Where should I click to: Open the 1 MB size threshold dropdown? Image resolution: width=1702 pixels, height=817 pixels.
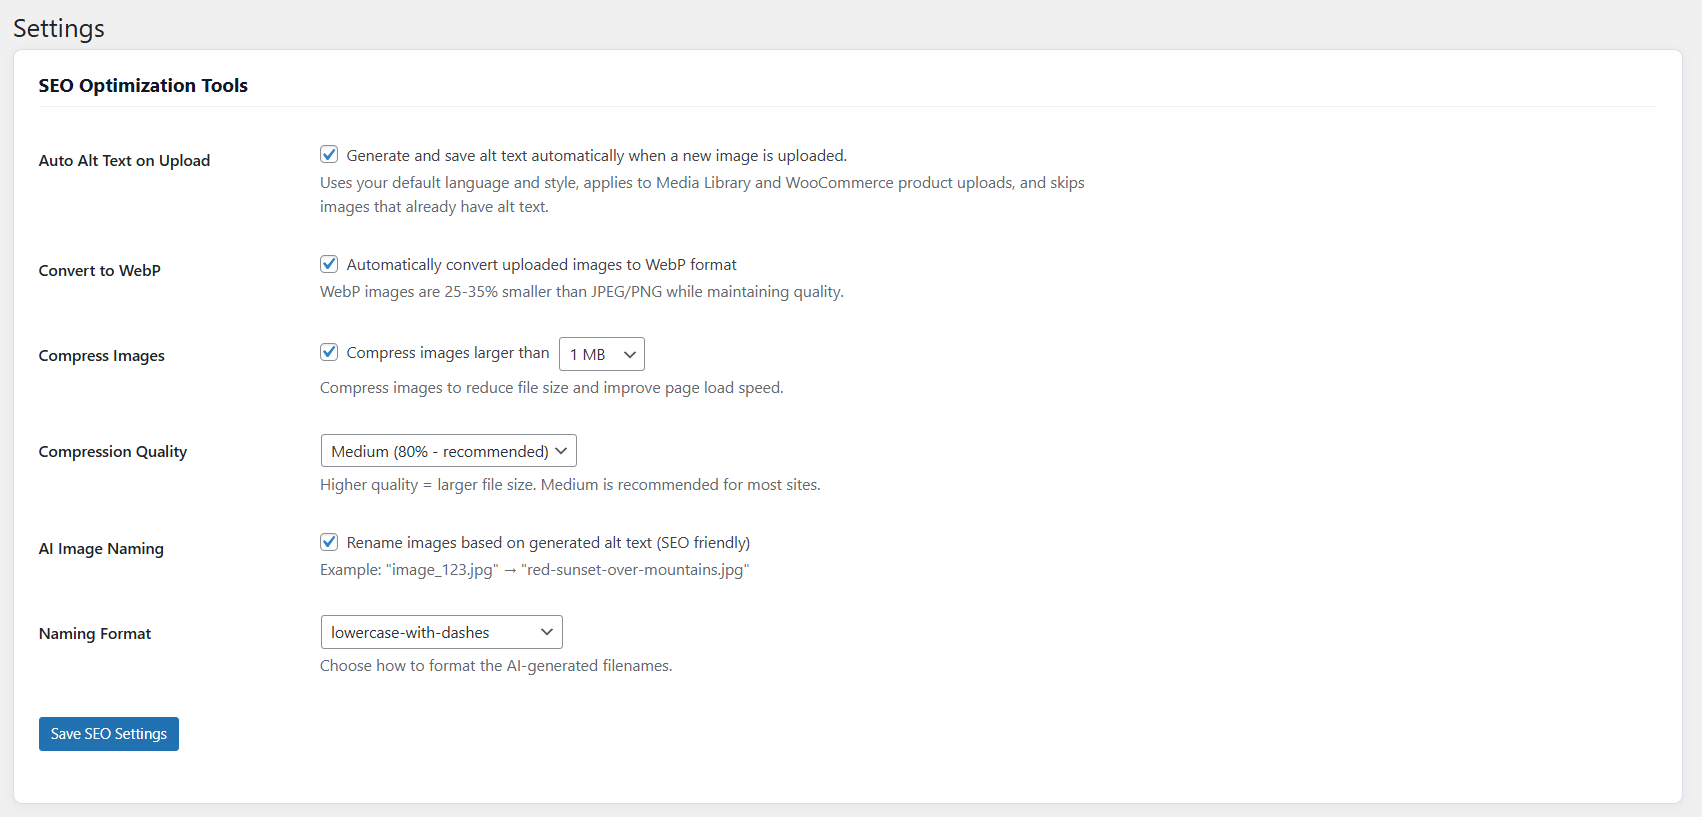[602, 354]
